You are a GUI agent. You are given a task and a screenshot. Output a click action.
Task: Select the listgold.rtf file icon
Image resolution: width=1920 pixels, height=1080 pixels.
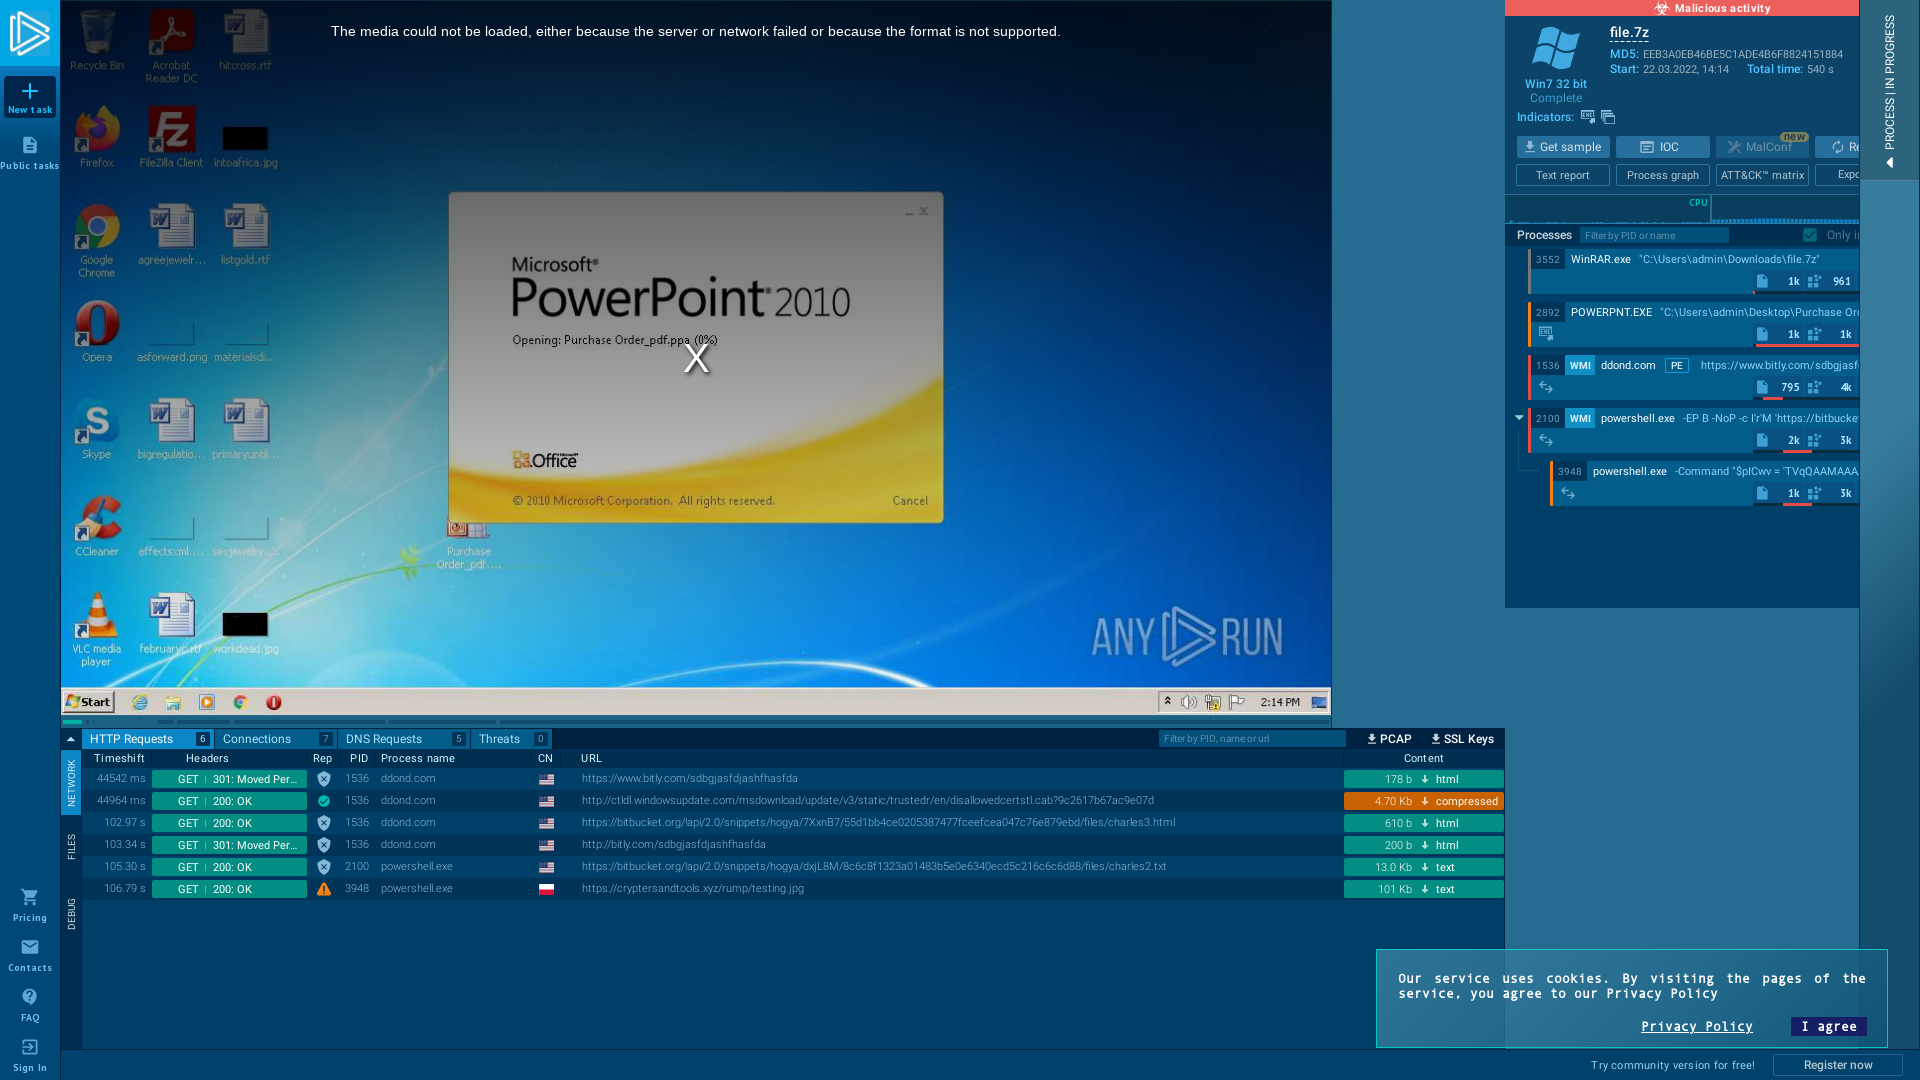click(x=245, y=235)
